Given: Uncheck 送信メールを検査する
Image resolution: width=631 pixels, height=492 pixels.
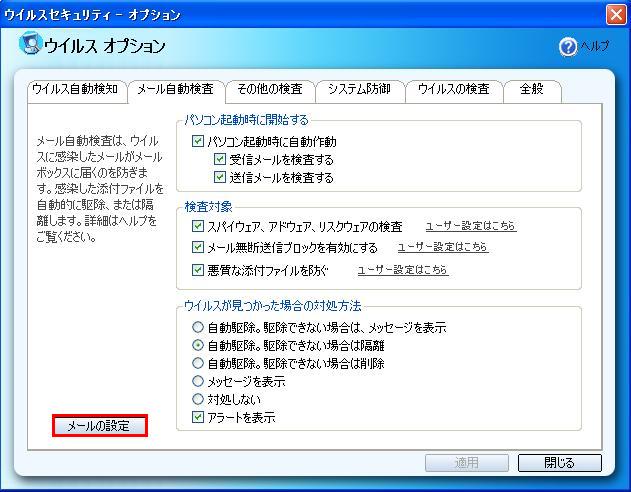Looking at the screenshot, I should [x=220, y=177].
